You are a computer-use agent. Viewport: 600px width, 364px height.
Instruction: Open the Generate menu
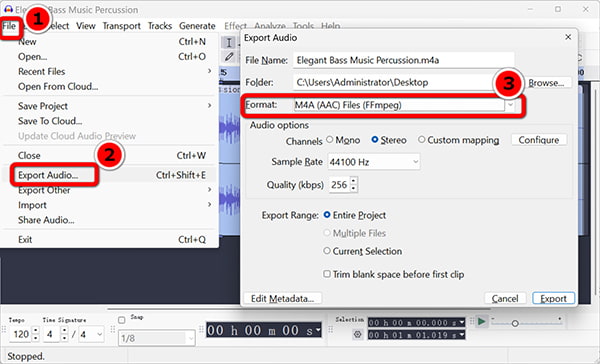click(197, 26)
